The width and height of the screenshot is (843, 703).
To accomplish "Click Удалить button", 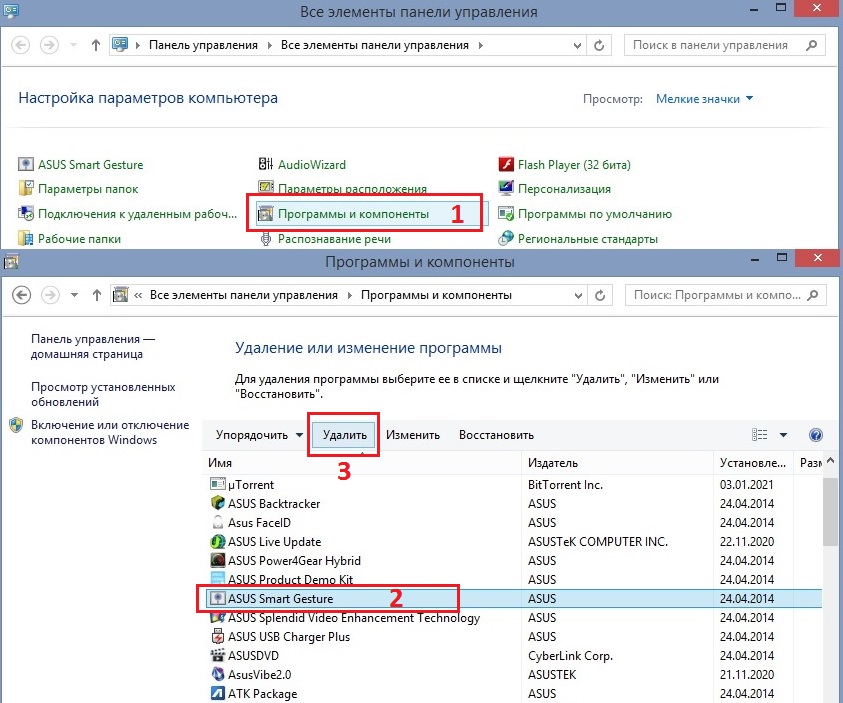I will click(345, 435).
